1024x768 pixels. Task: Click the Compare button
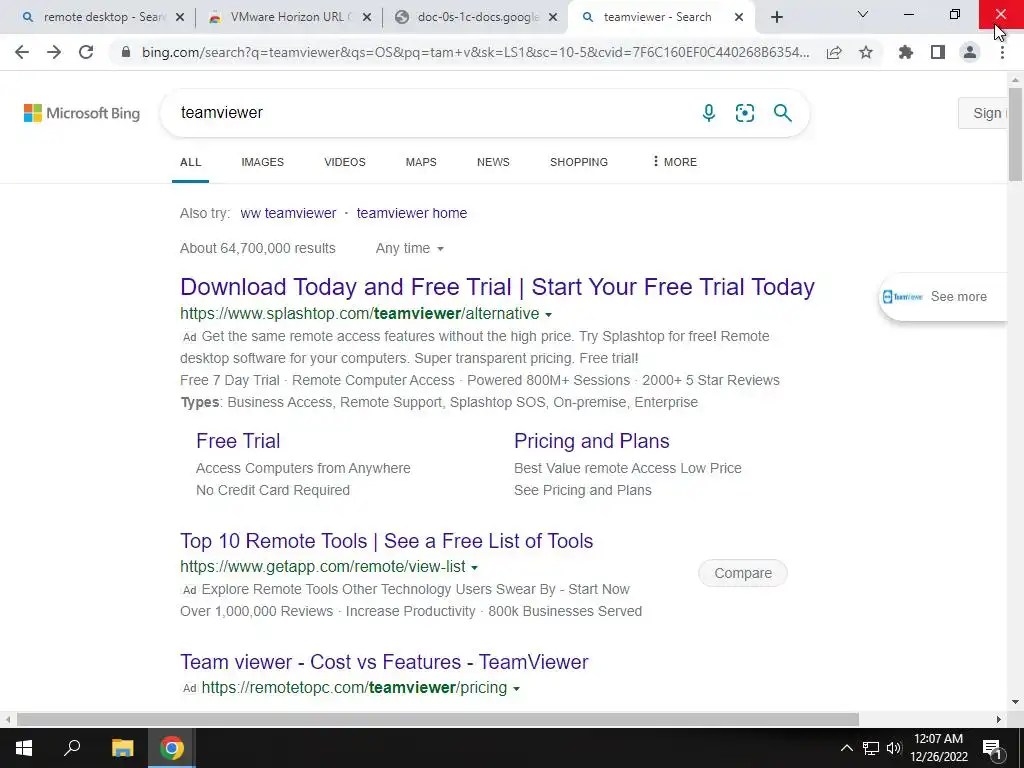pyautogui.click(x=743, y=573)
